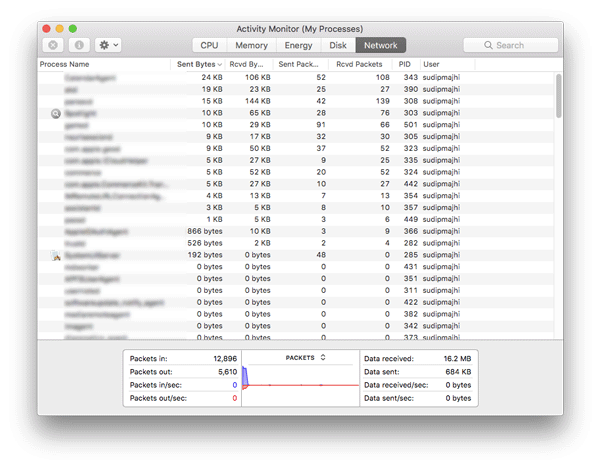The width and height of the screenshot is (600, 468).
Task: Sort by the User column header
Action: (447, 64)
